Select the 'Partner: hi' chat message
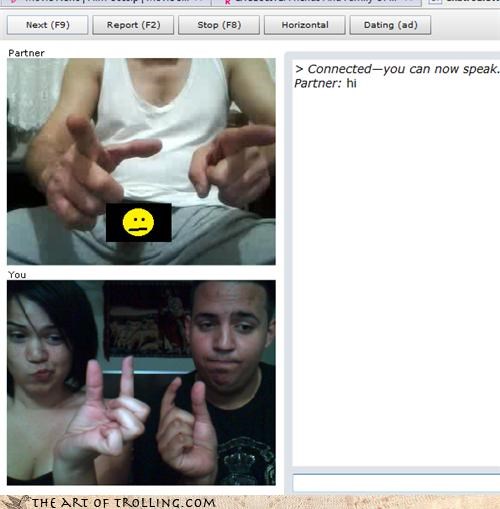This screenshot has height=509, width=500. [325, 83]
